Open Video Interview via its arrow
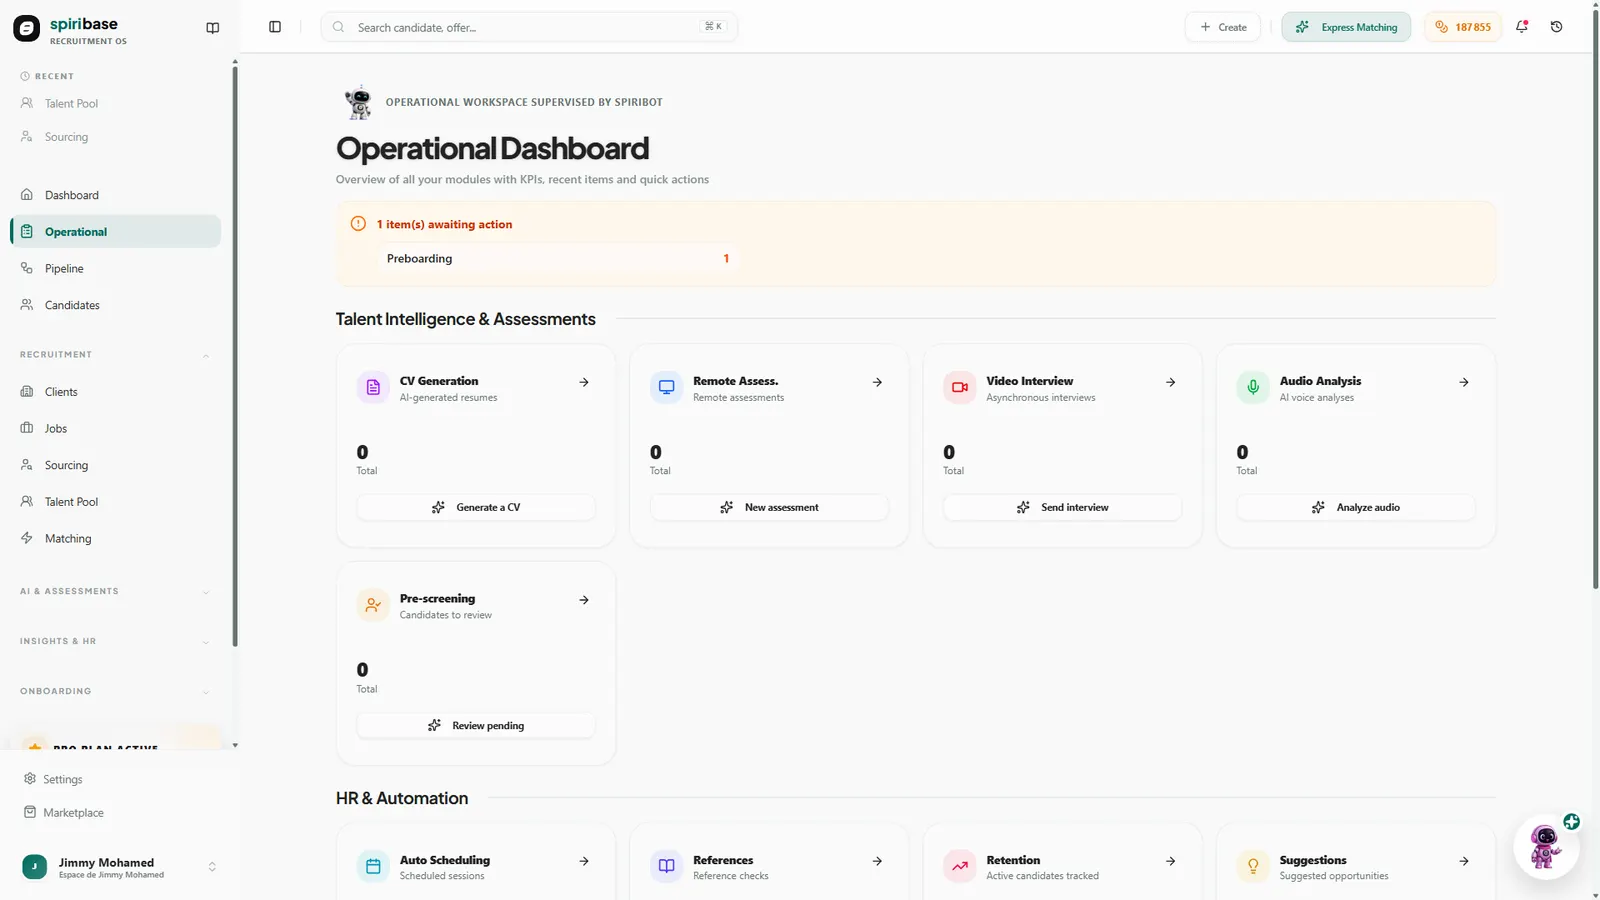 [x=1171, y=382]
